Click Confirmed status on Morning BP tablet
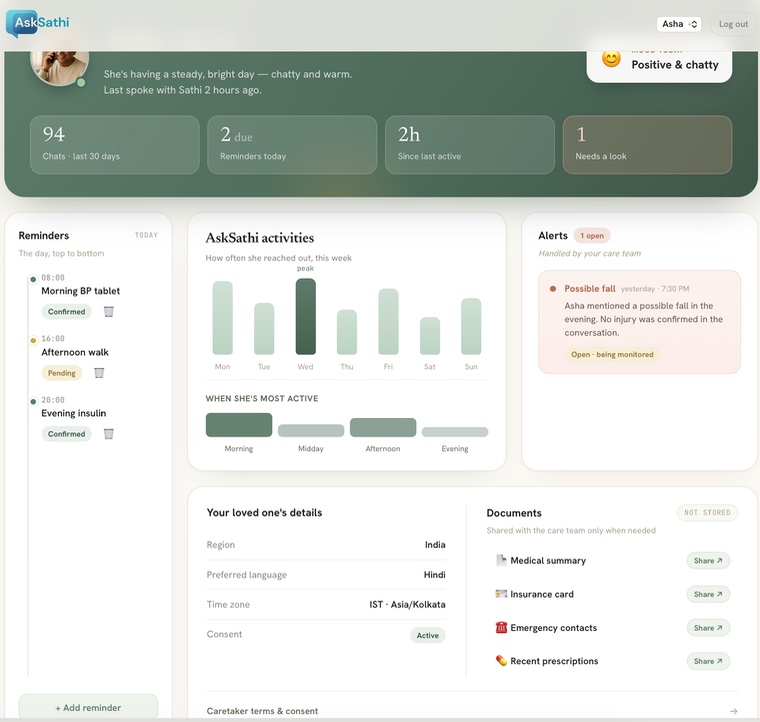The image size is (760, 722). point(66,312)
